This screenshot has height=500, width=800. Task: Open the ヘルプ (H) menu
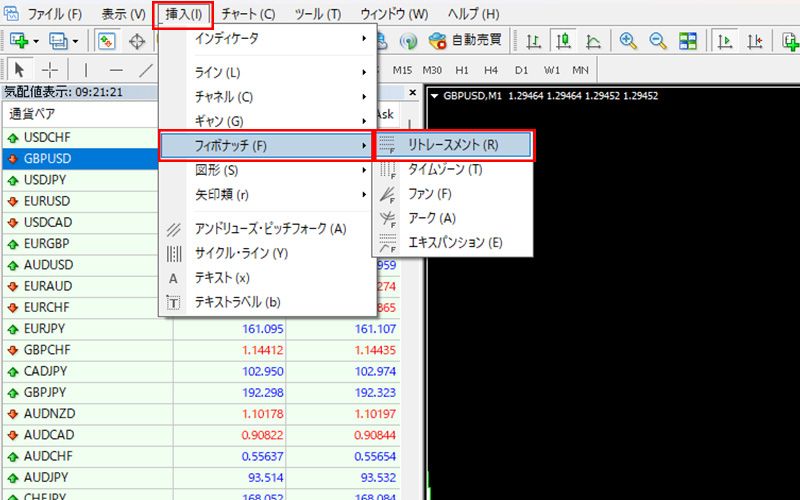point(473,14)
